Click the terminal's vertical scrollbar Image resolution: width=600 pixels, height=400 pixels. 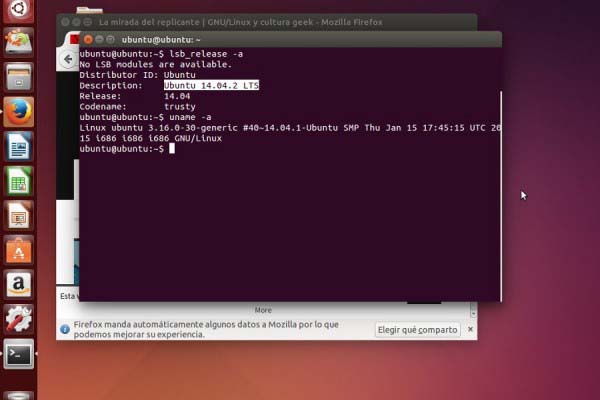[x=501, y=195]
